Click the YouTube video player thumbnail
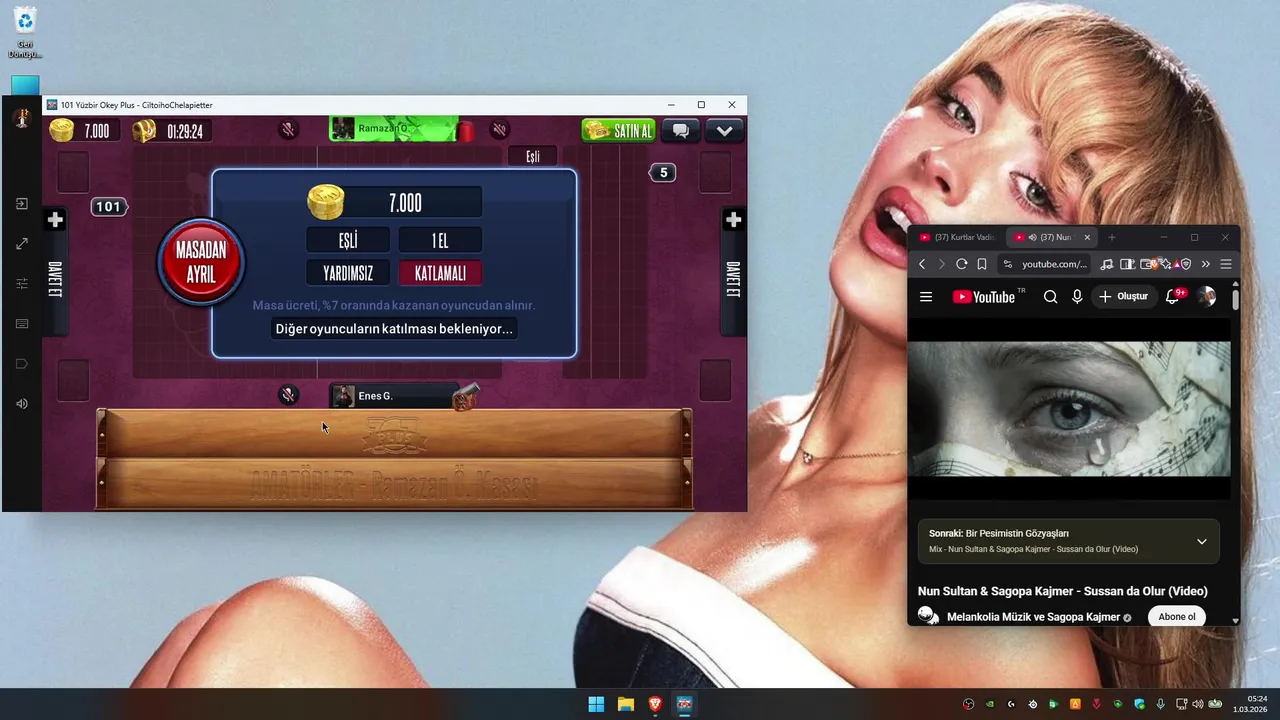This screenshot has width=1280, height=720. coord(1069,409)
